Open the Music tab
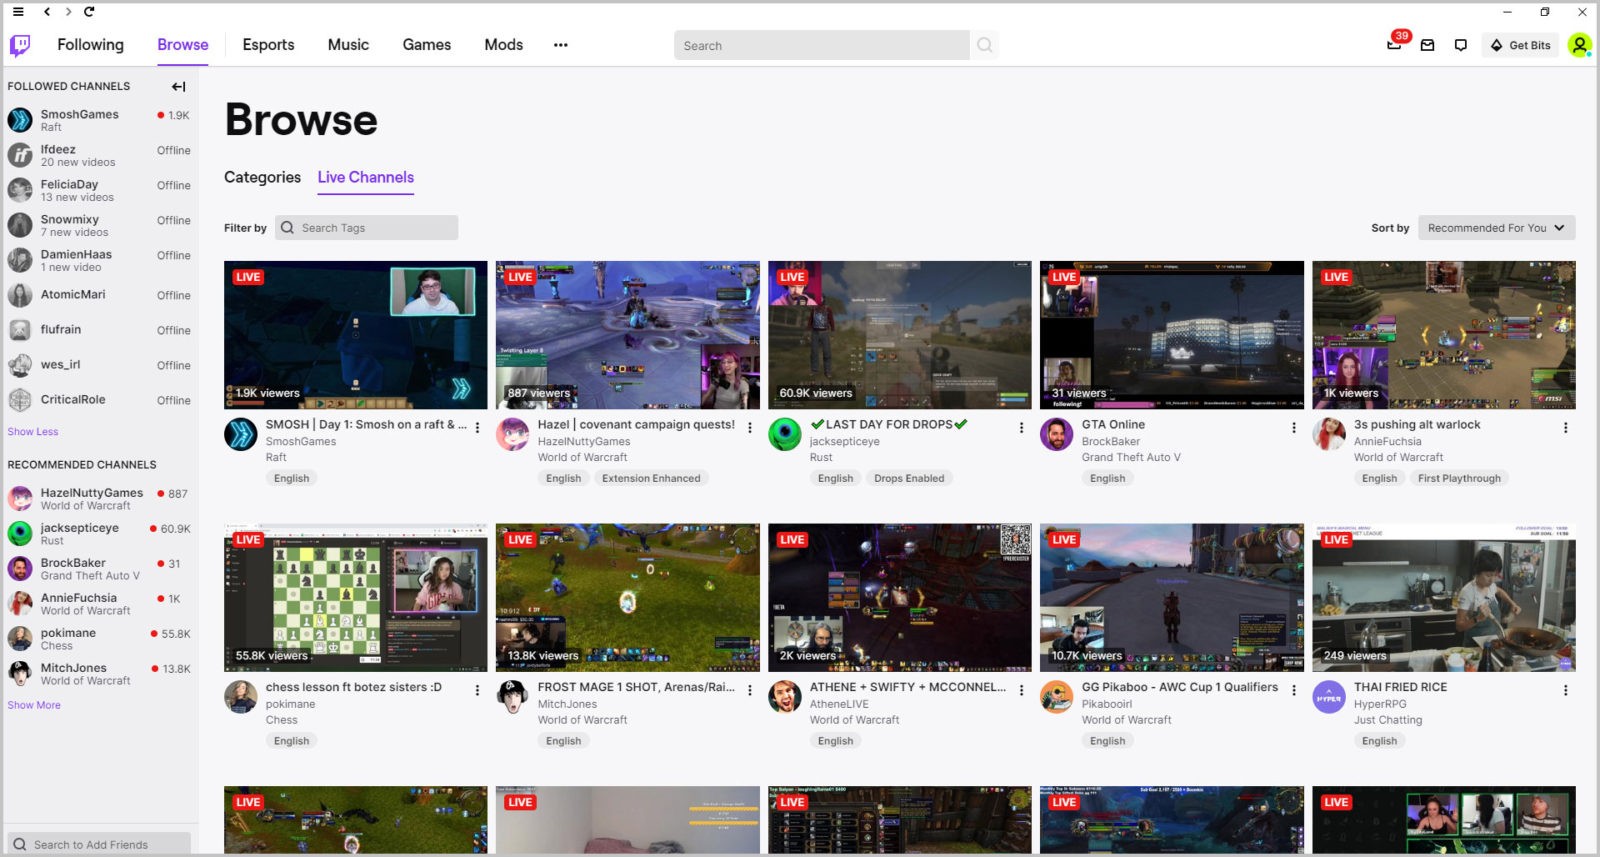The width and height of the screenshot is (1600, 857). tap(348, 45)
